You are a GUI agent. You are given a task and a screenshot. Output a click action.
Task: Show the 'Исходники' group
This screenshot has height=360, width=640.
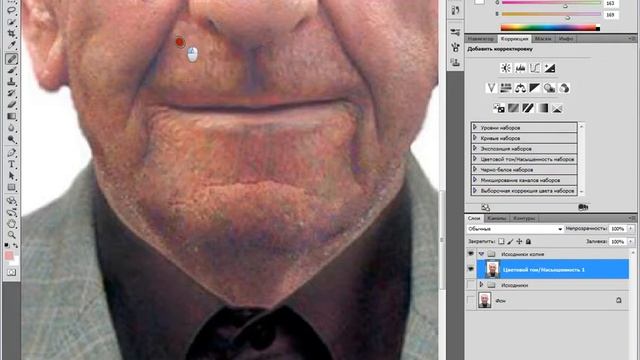point(471,285)
